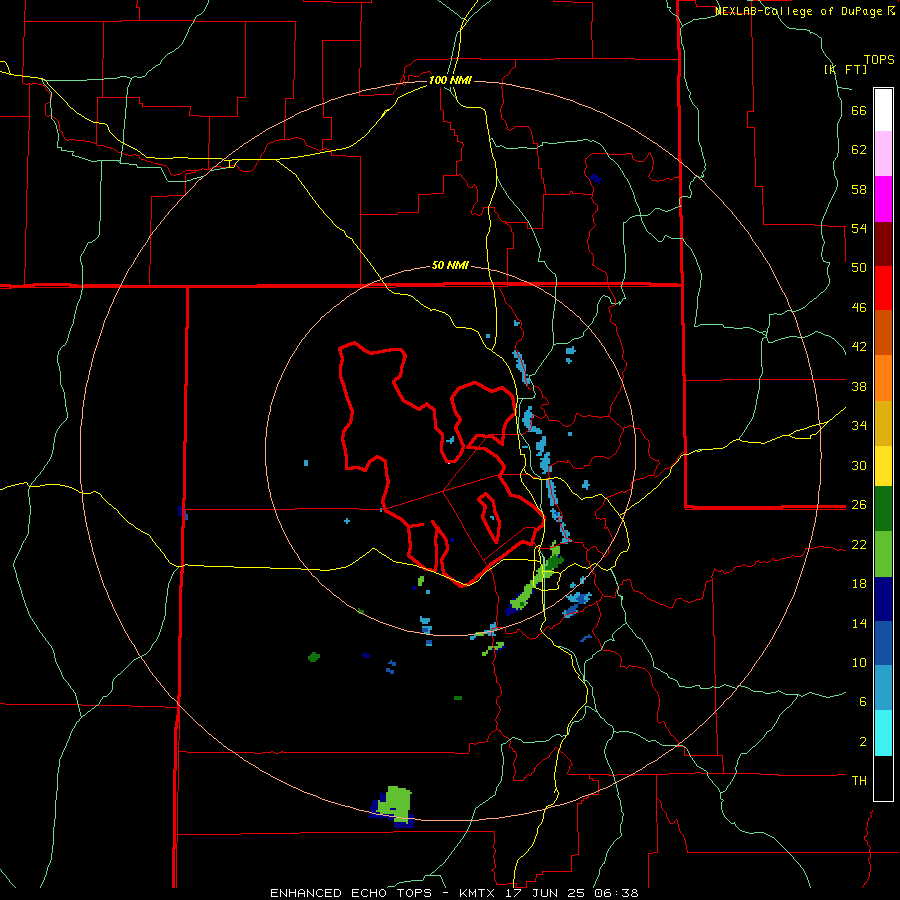This screenshot has height=900, width=900.
Task: Click the 38 value on the legend
Action: tap(859, 386)
